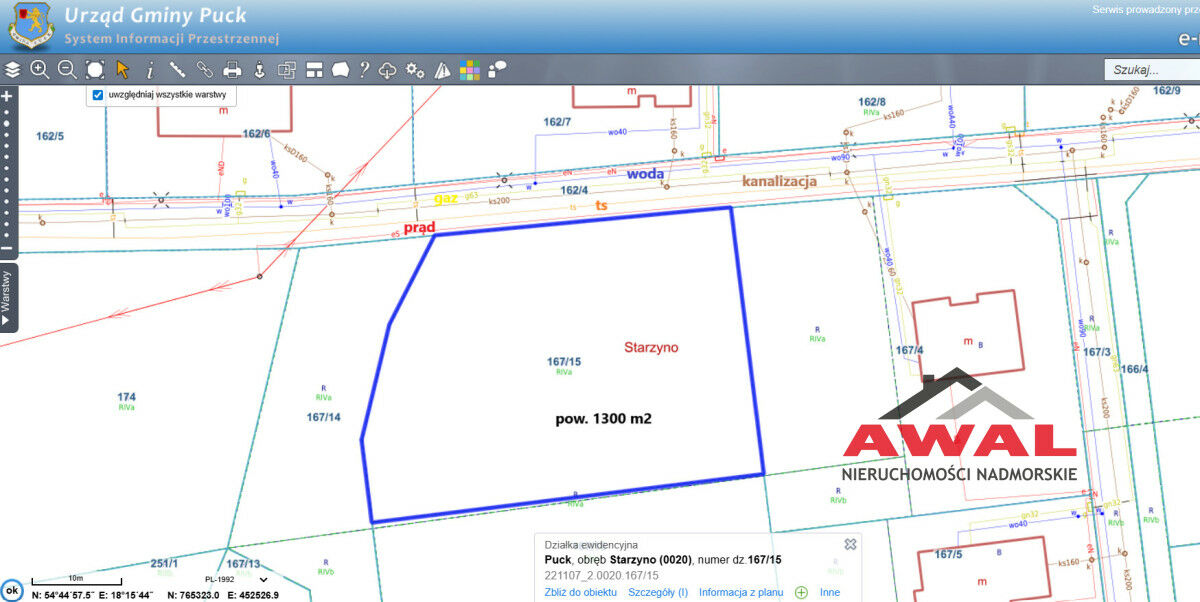Select the measuring ruler tool

point(177,69)
